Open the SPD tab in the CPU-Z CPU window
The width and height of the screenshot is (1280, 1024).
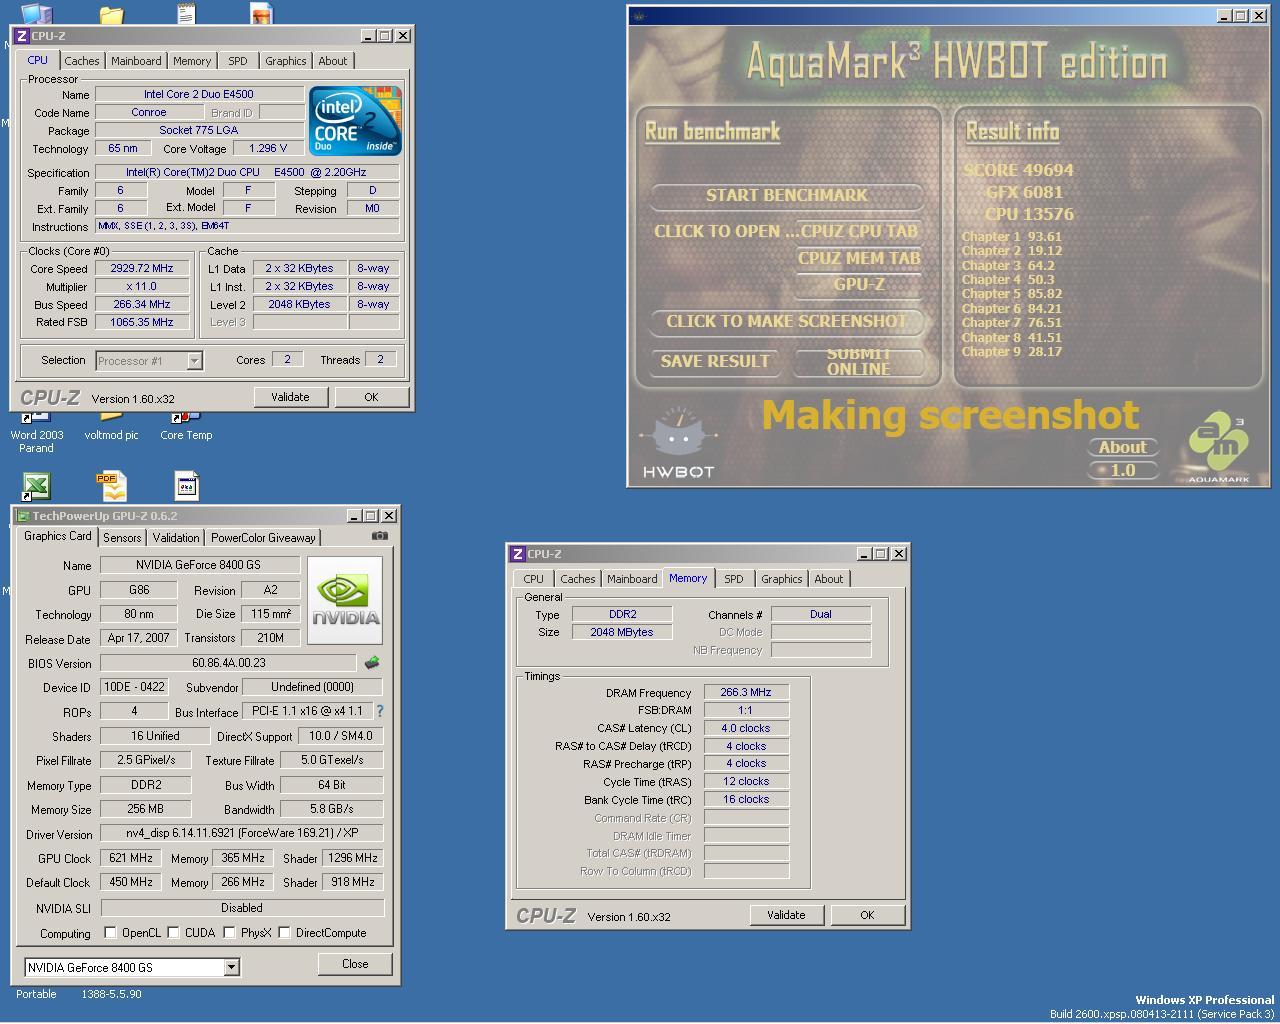click(237, 61)
